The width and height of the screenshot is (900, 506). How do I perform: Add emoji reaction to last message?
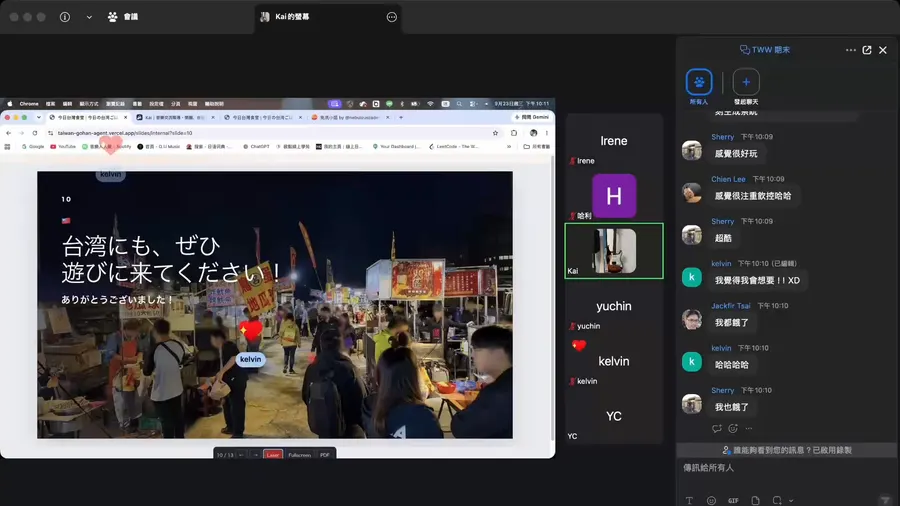tap(733, 429)
